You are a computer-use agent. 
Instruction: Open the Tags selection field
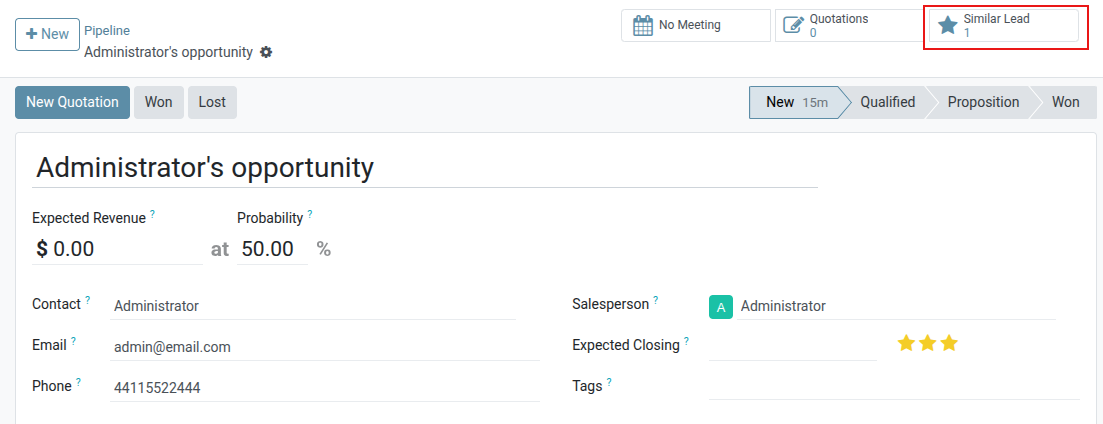[x=893, y=386]
